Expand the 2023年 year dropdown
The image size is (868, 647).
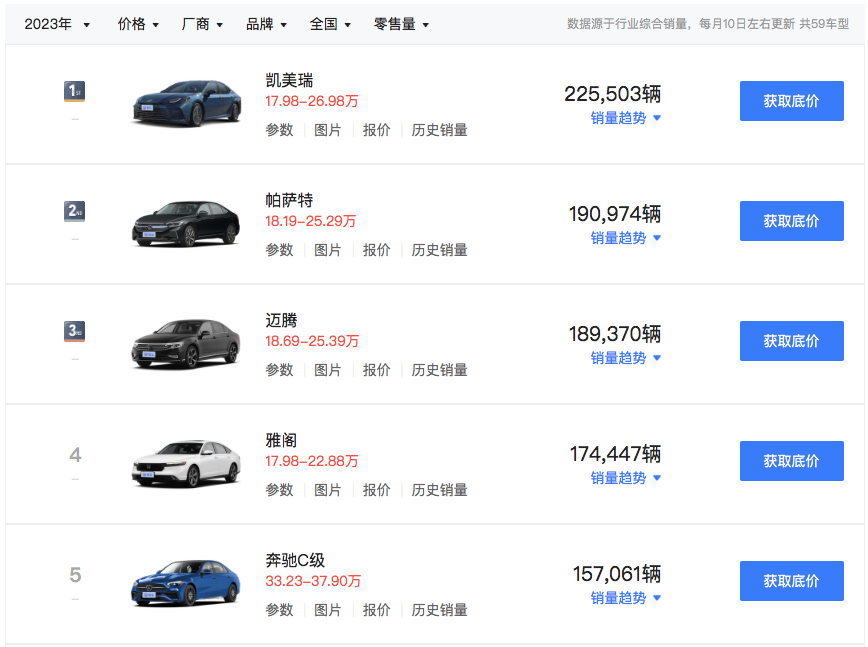57,24
